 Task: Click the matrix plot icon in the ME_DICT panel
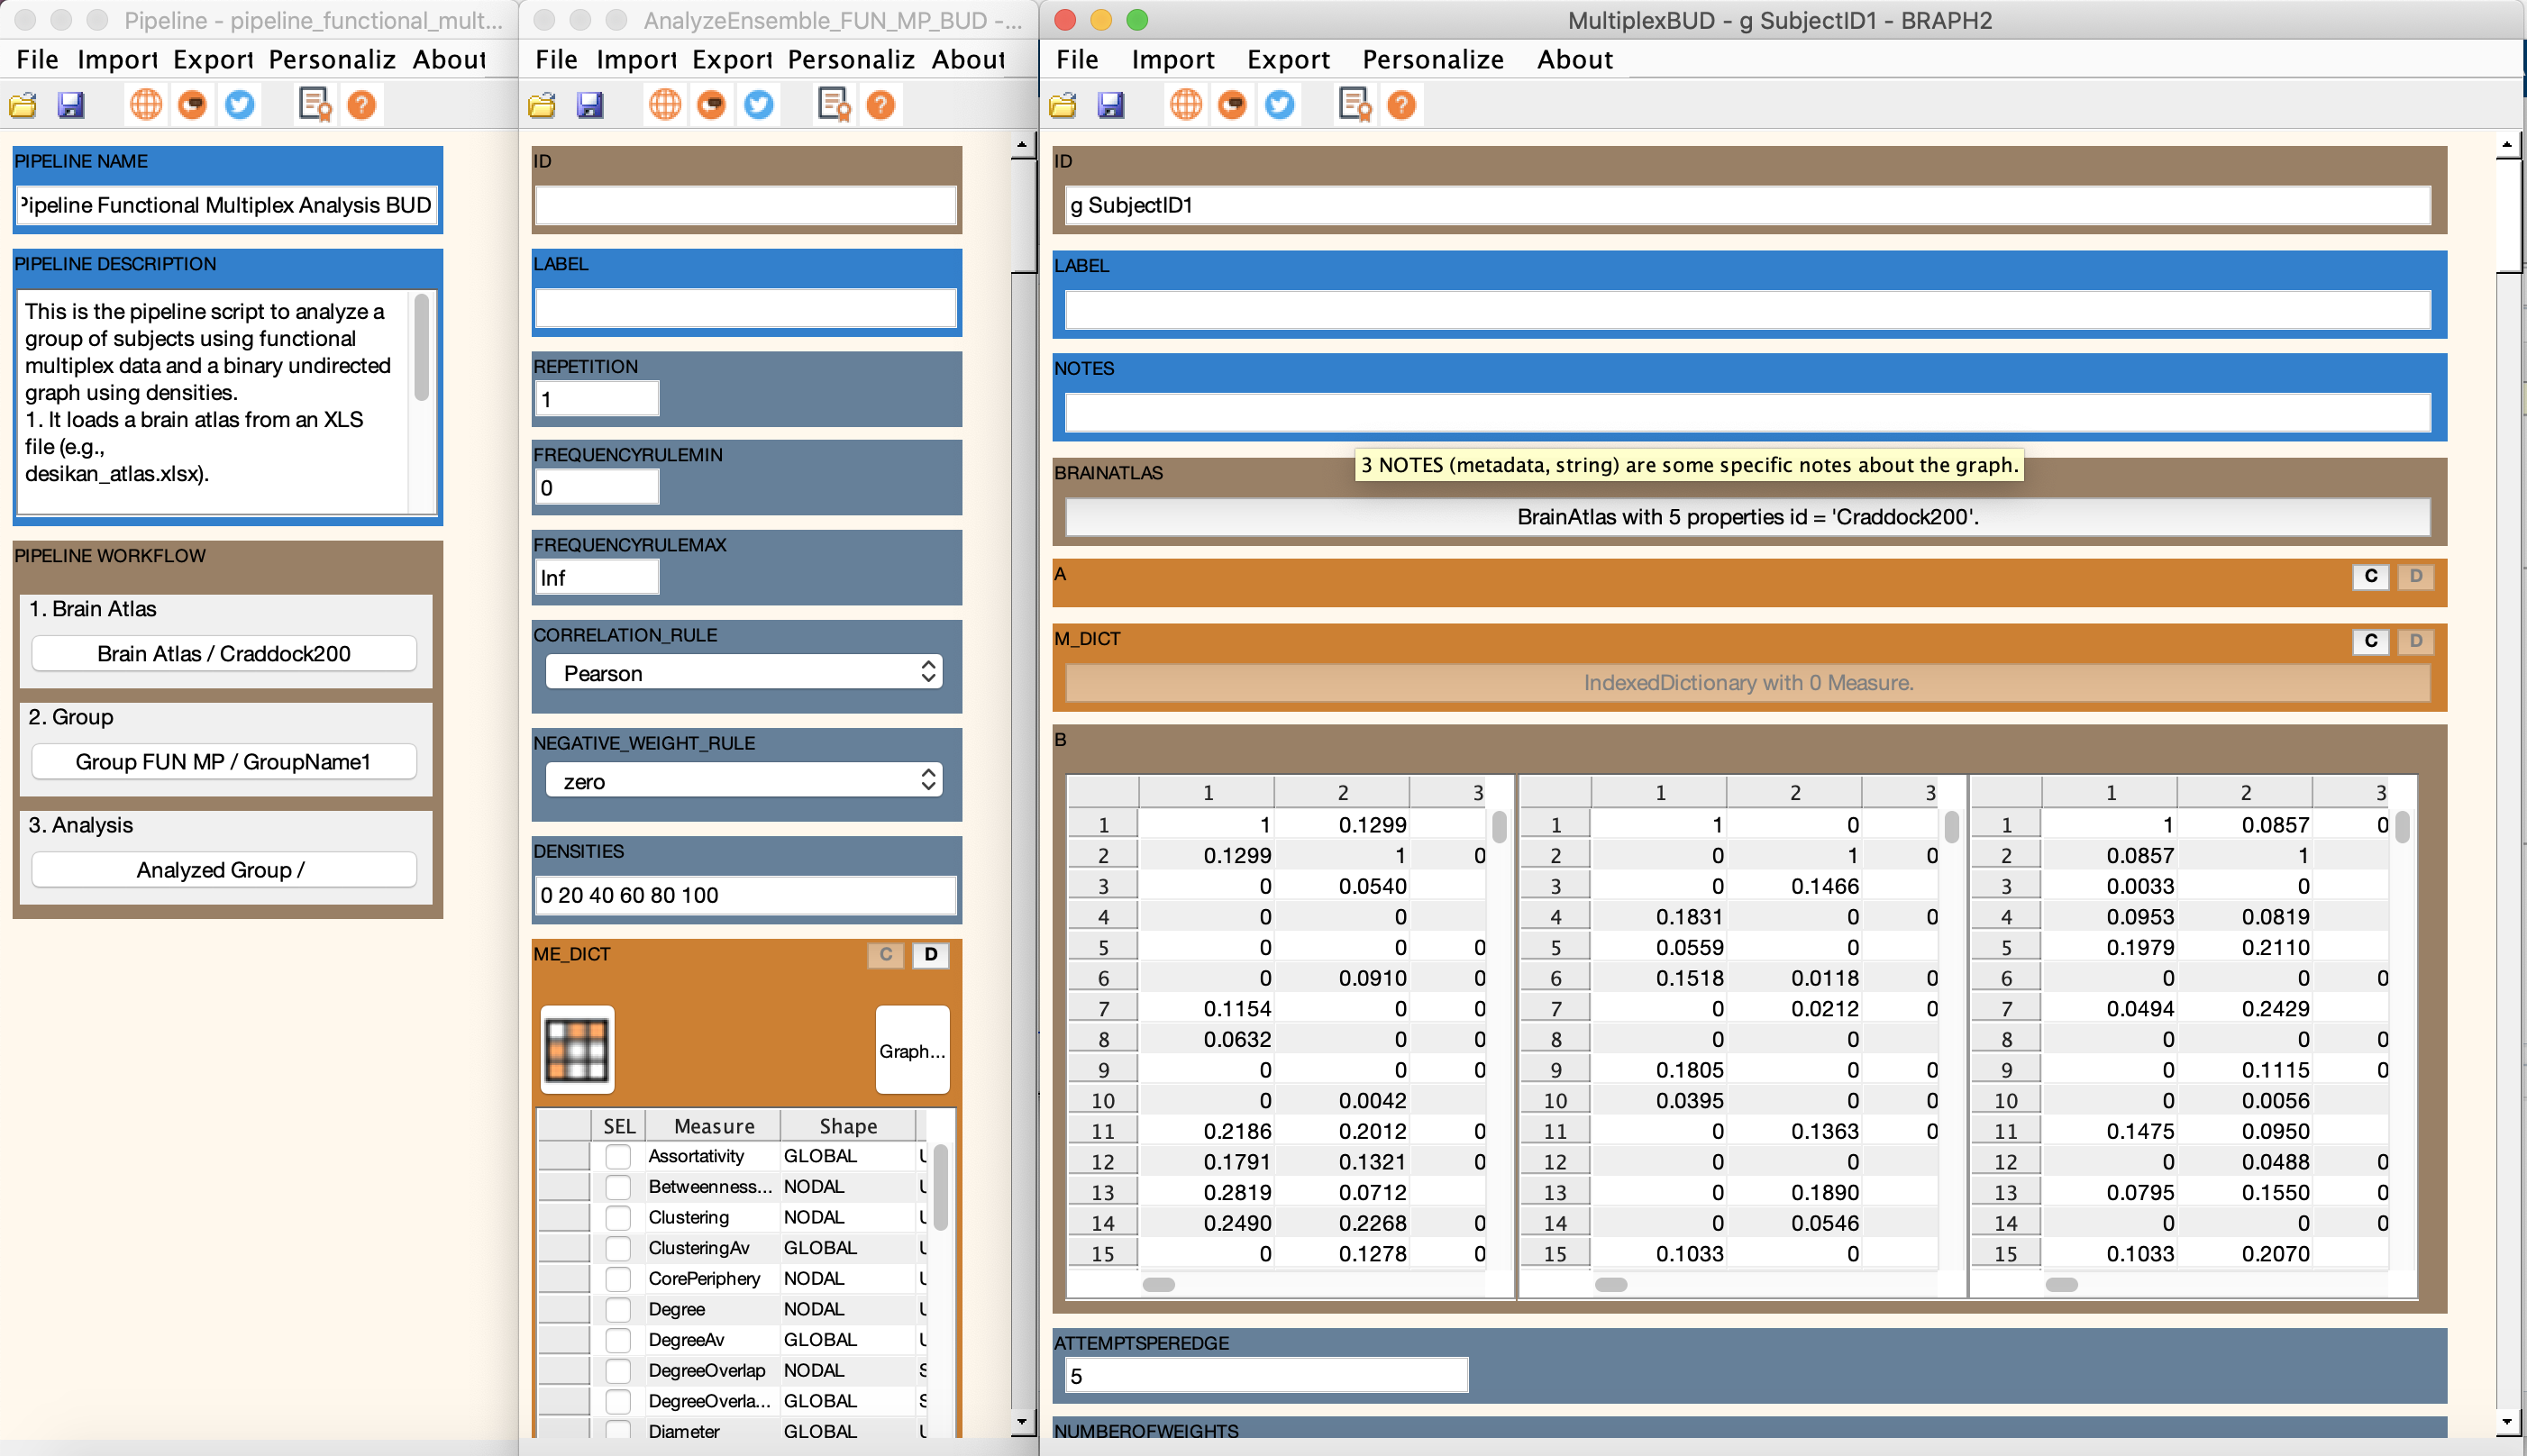pyautogui.click(x=576, y=1049)
